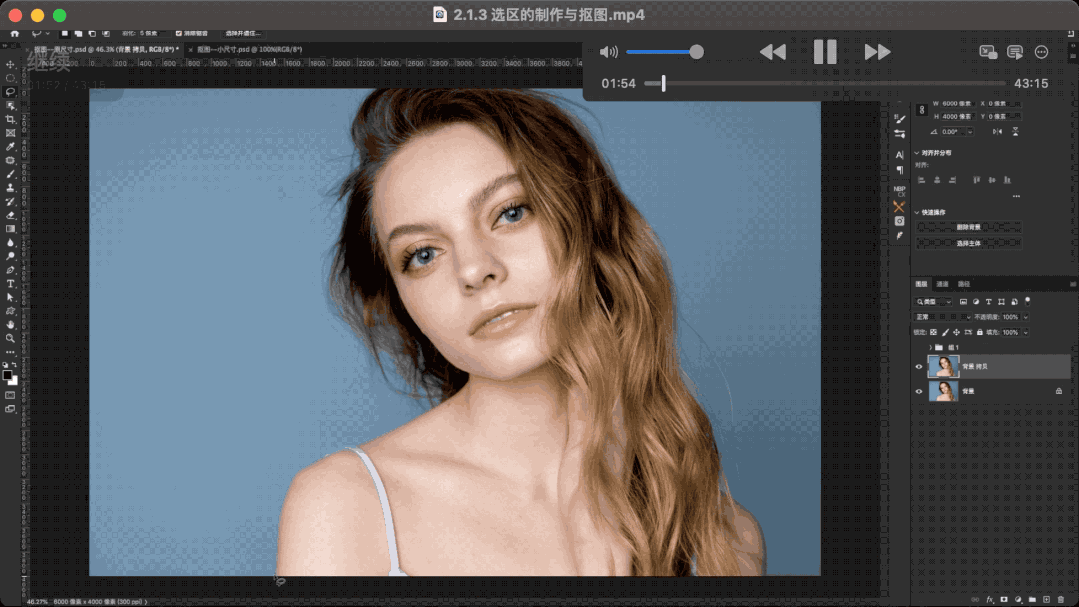Select the Clone Stamp tool
The image size is (1079, 607).
click(10, 188)
